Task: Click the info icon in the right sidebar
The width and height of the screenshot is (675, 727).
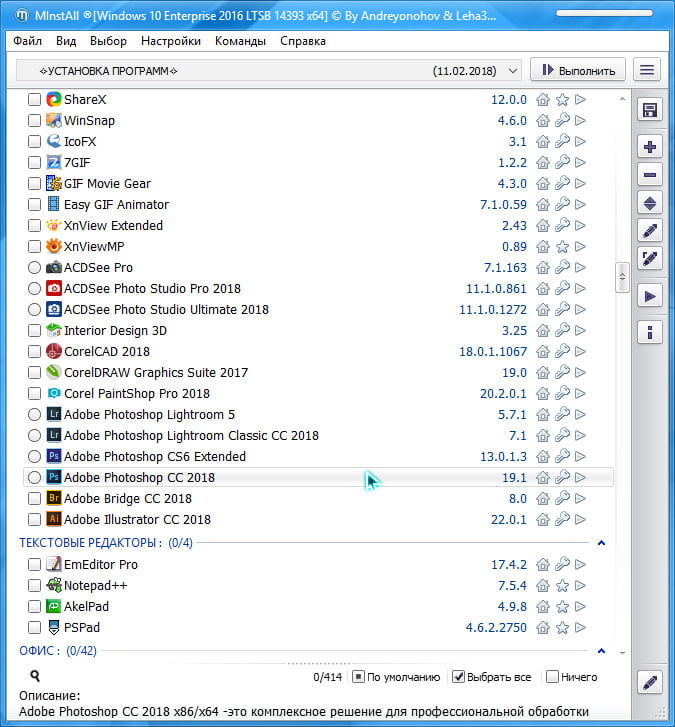Action: (650, 332)
